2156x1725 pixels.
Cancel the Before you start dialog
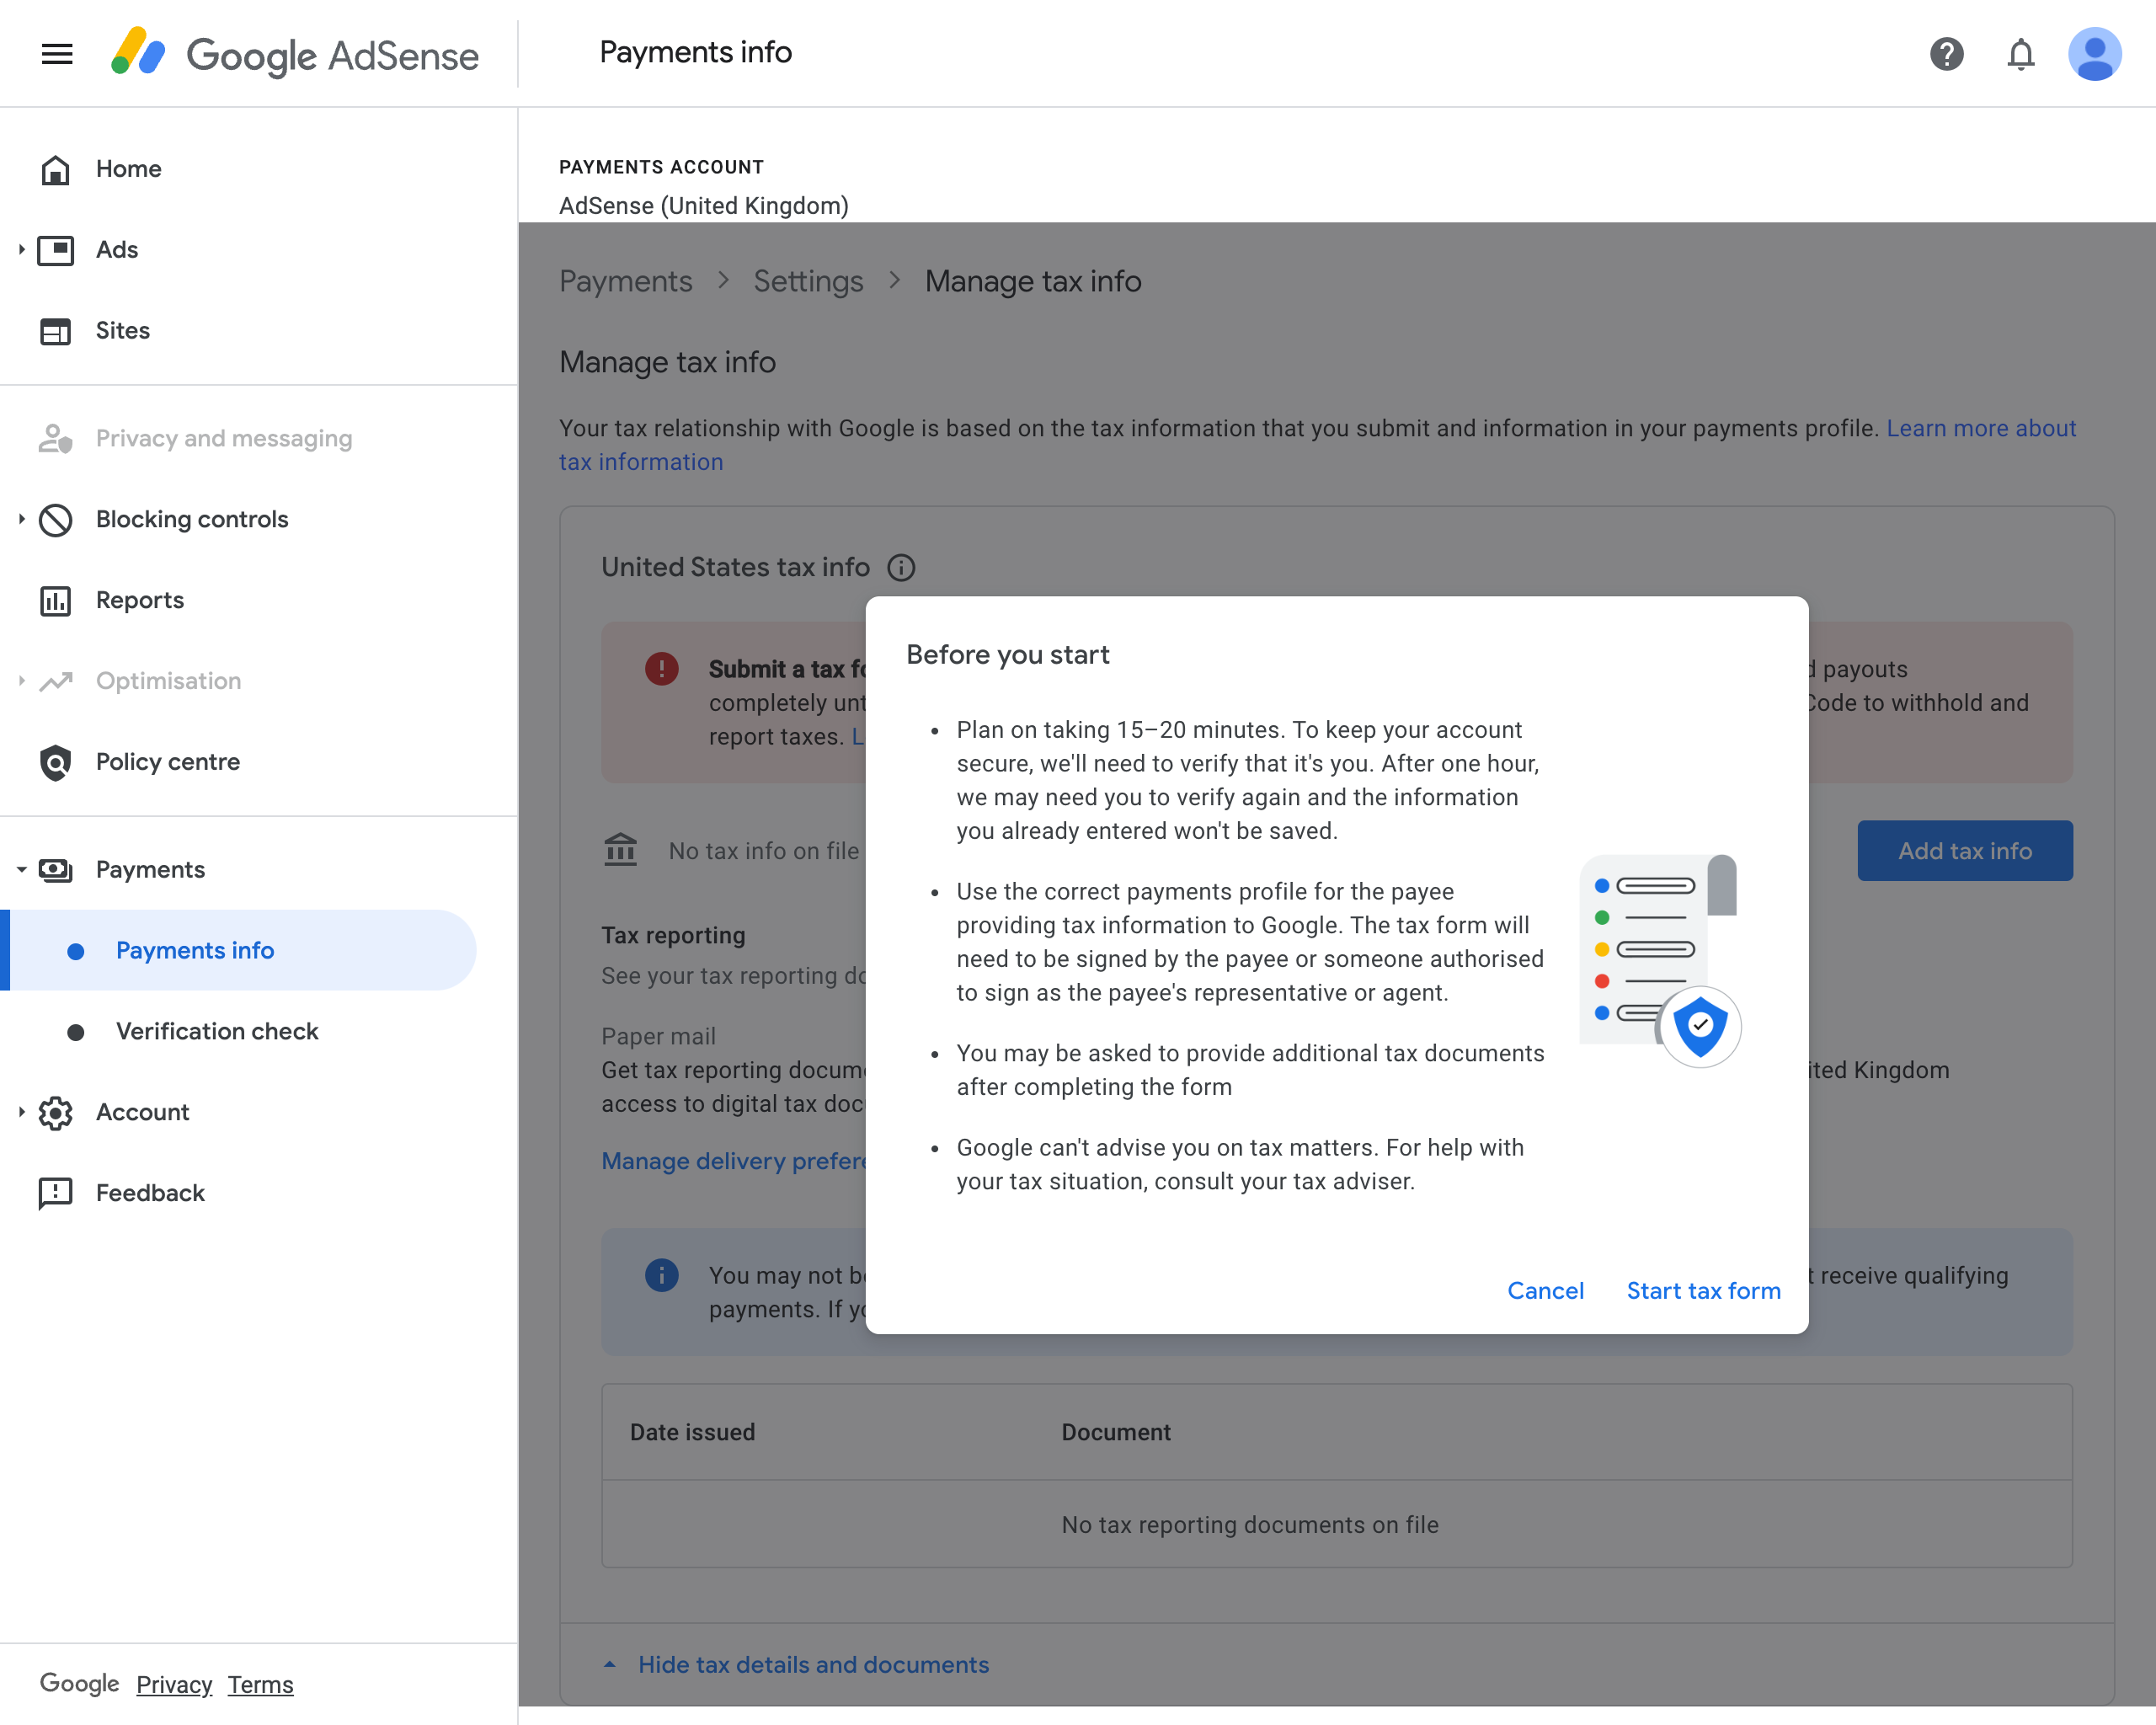coord(1545,1290)
